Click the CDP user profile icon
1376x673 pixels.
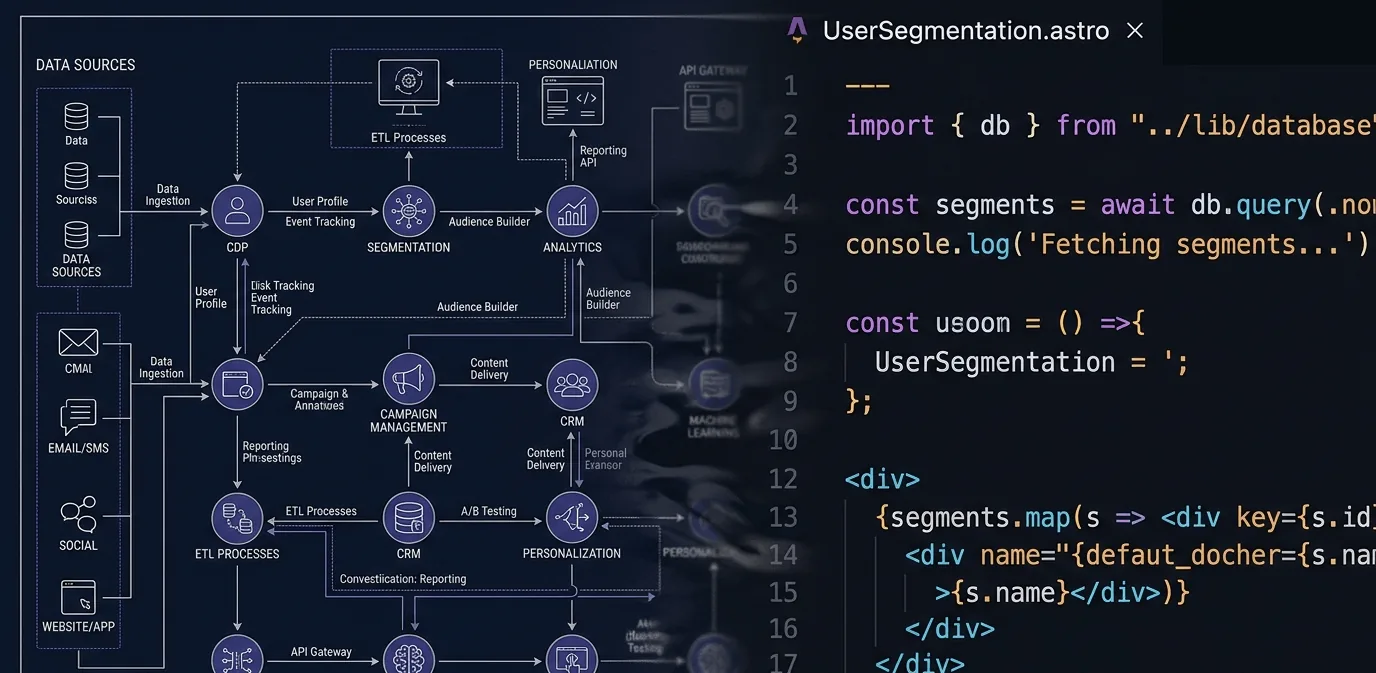(238, 211)
